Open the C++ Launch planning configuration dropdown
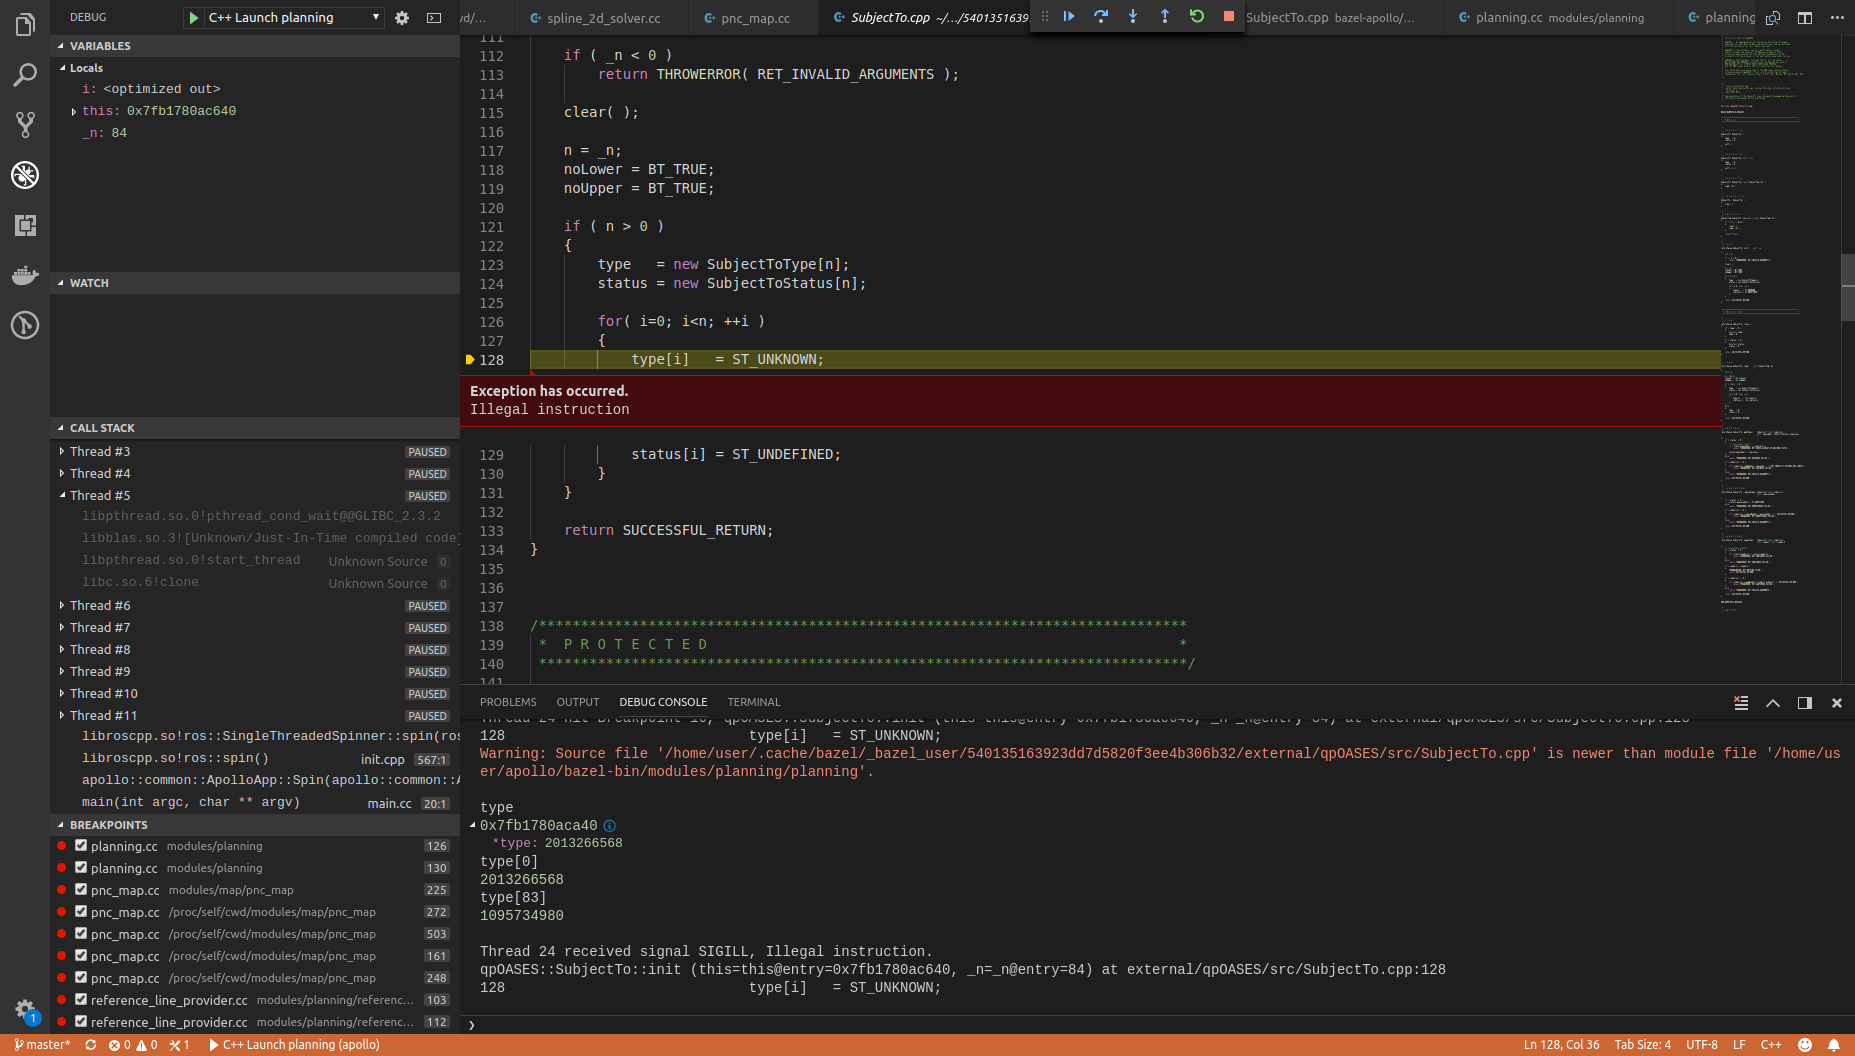 (294, 18)
